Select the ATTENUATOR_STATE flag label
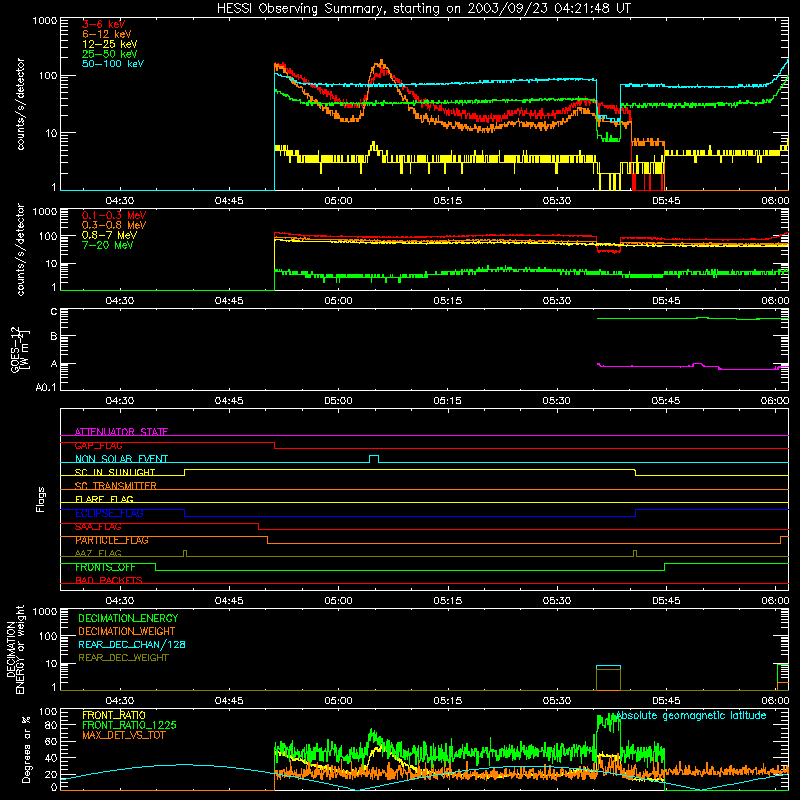 coord(121,432)
